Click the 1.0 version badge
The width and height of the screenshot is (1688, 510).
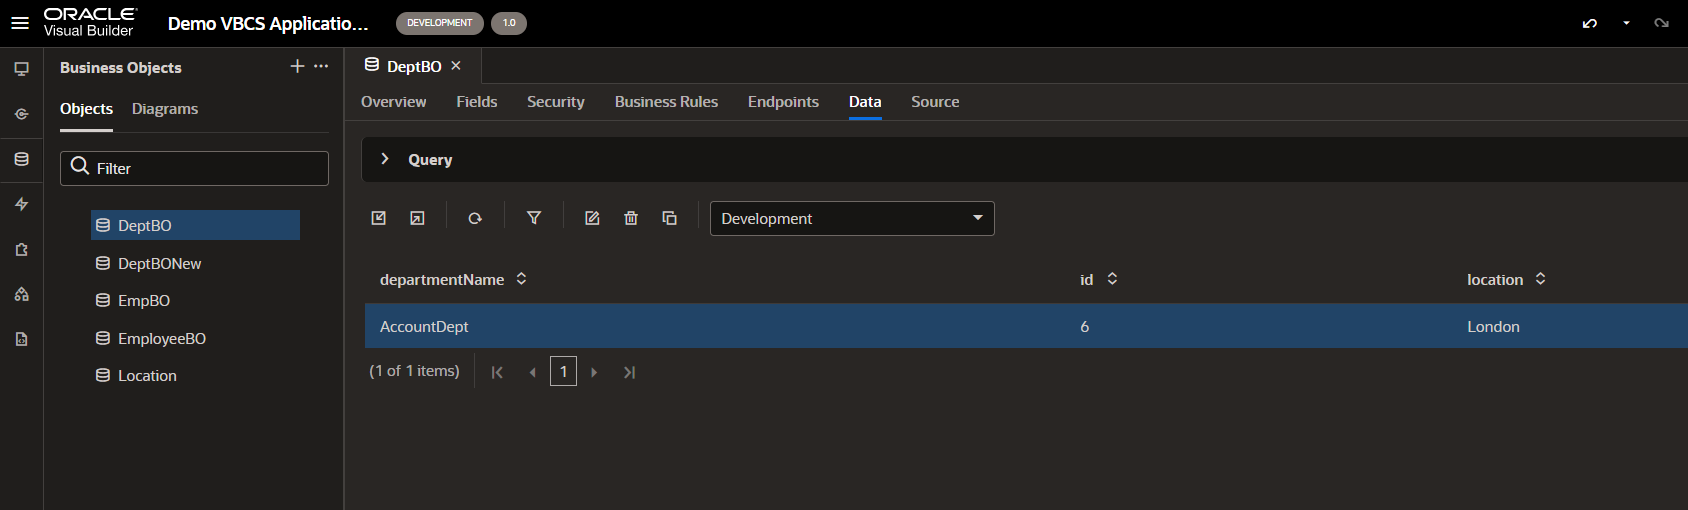[509, 23]
